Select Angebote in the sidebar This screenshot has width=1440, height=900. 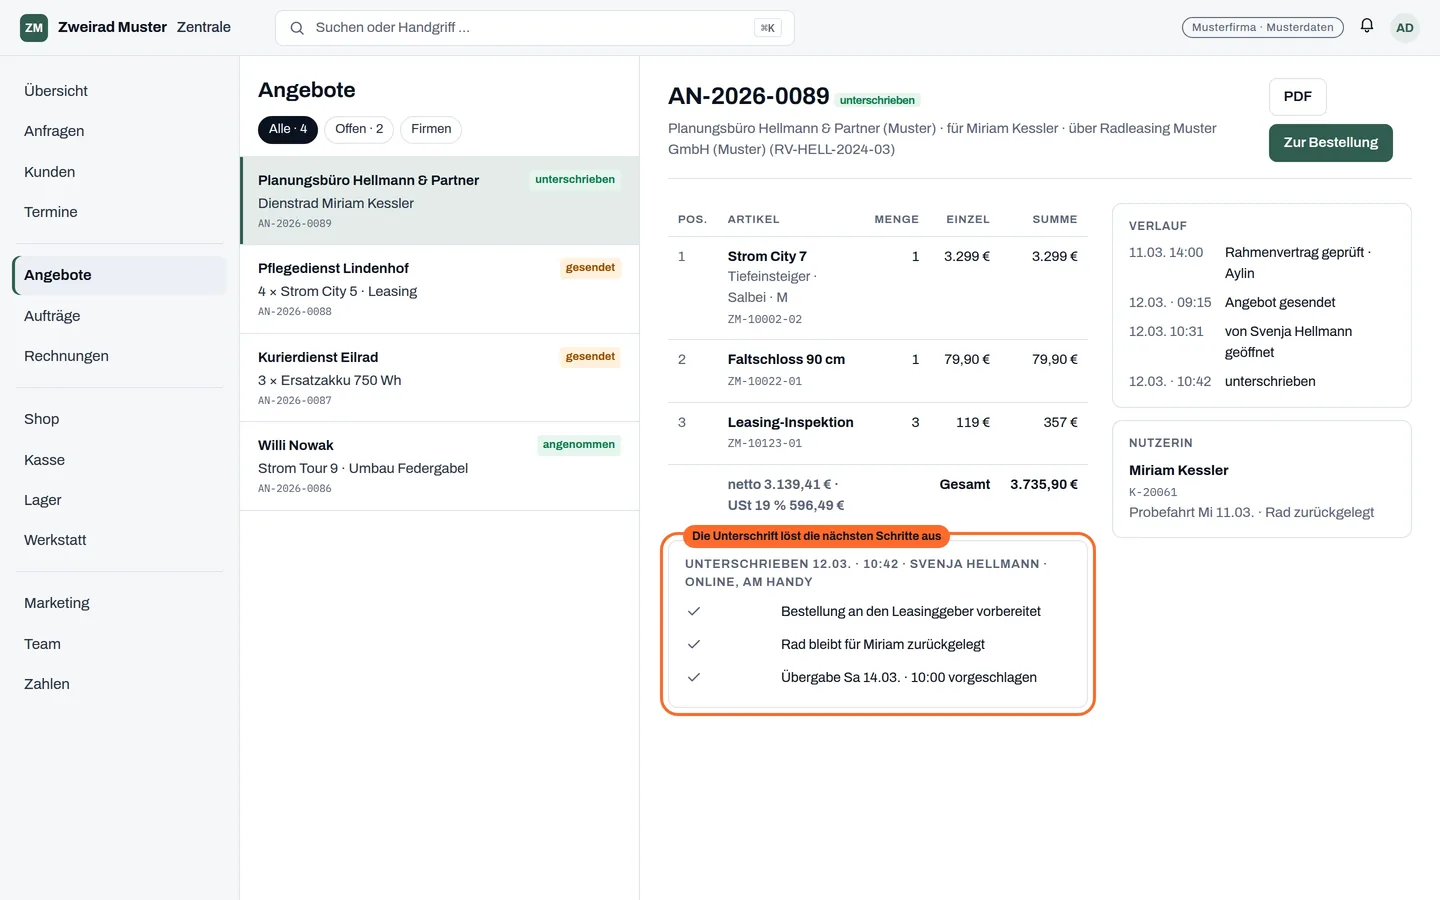tap(120, 275)
